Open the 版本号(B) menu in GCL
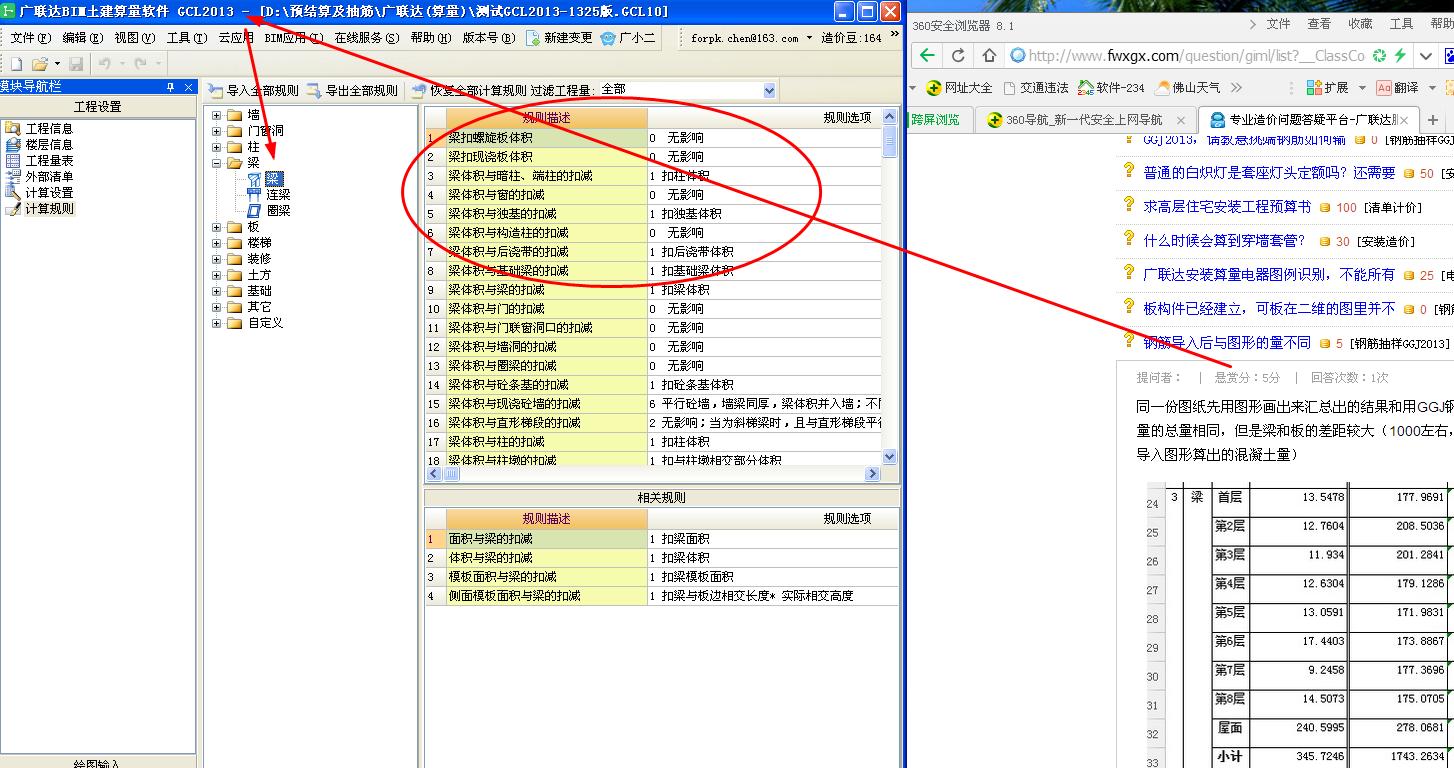The width and height of the screenshot is (1454, 768). pos(489,38)
